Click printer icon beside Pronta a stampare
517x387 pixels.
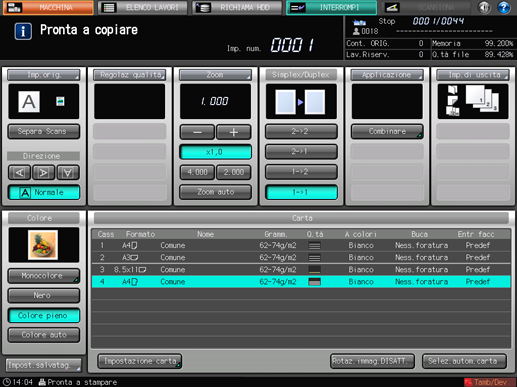[42, 382]
